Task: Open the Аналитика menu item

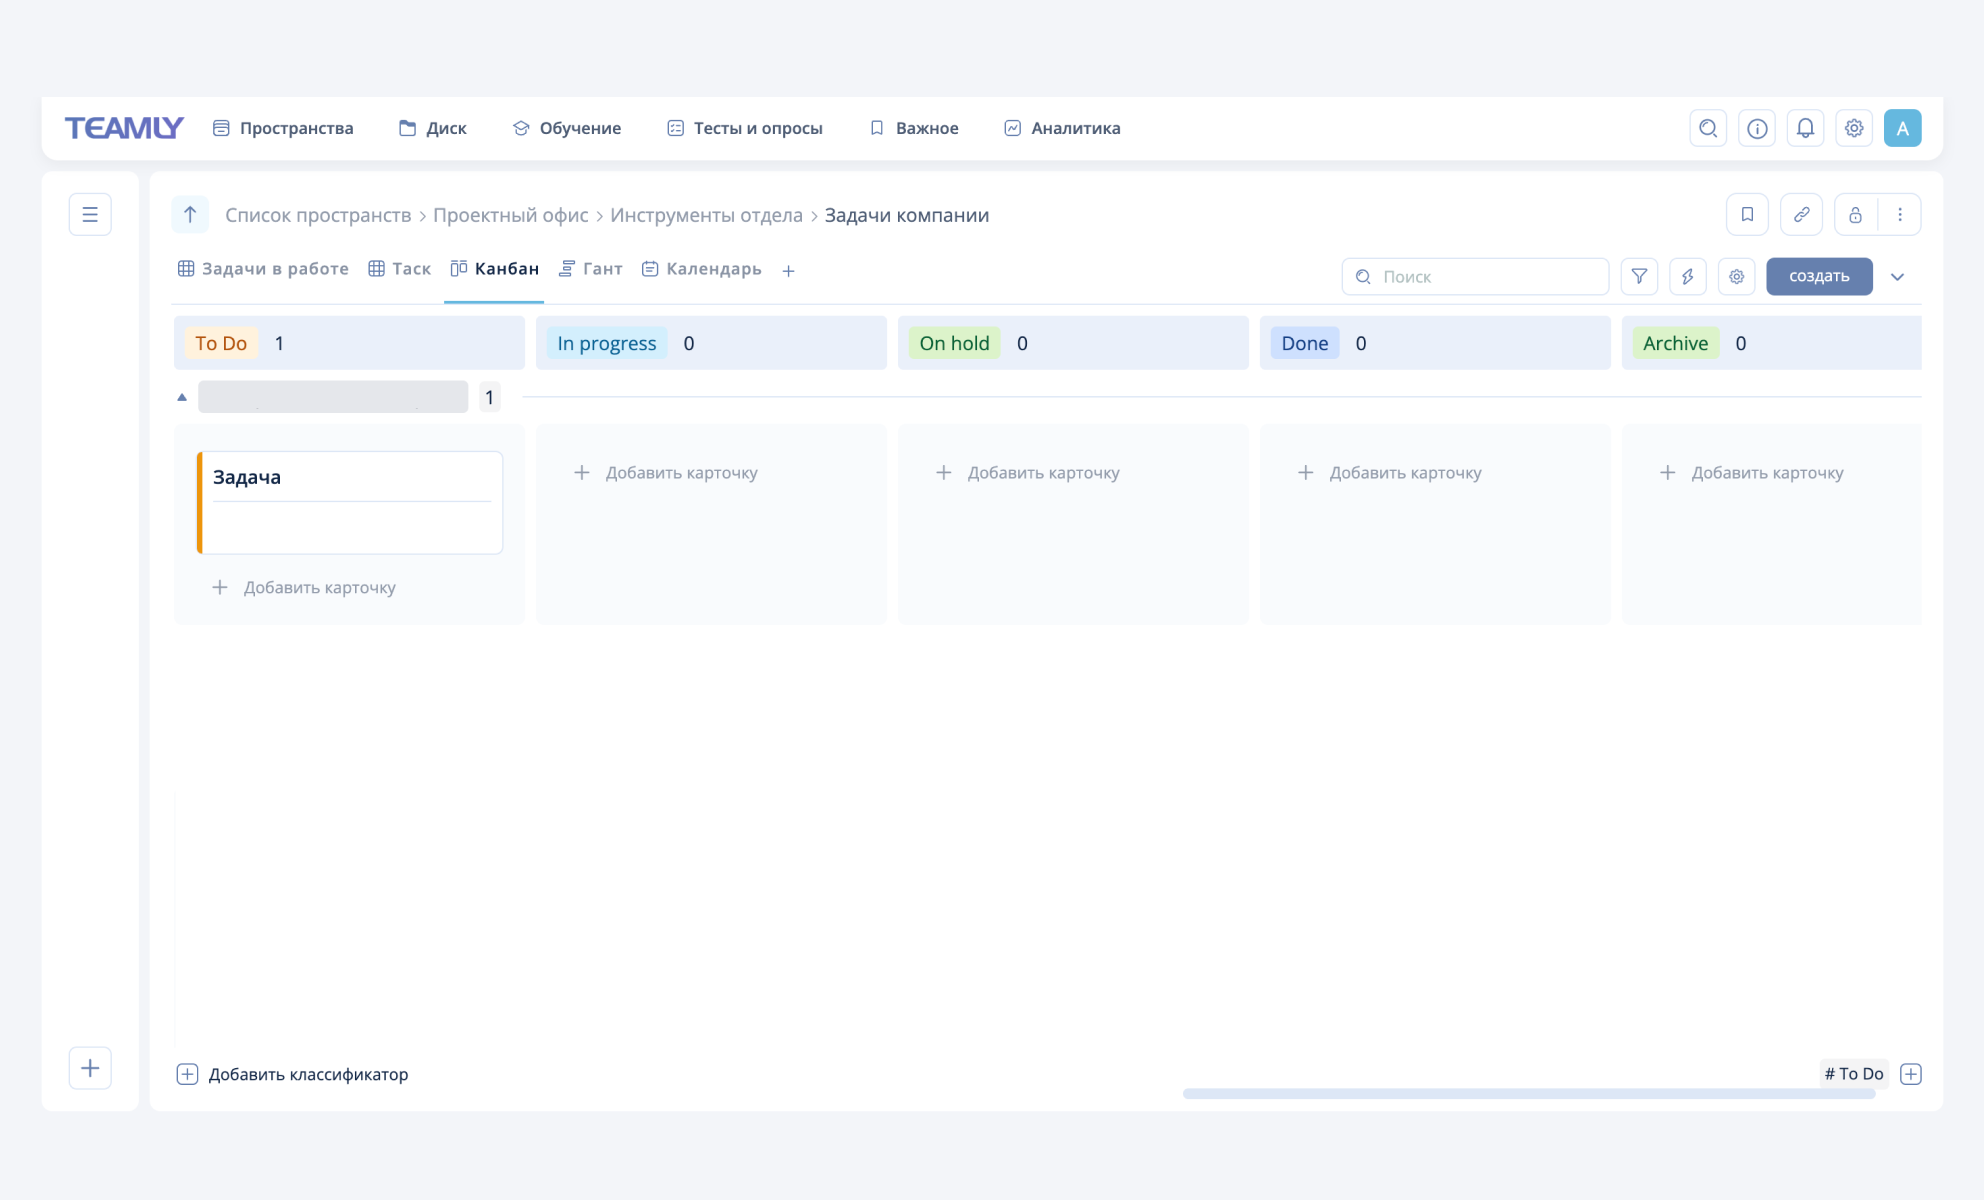Action: click(x=1061, y=127)
